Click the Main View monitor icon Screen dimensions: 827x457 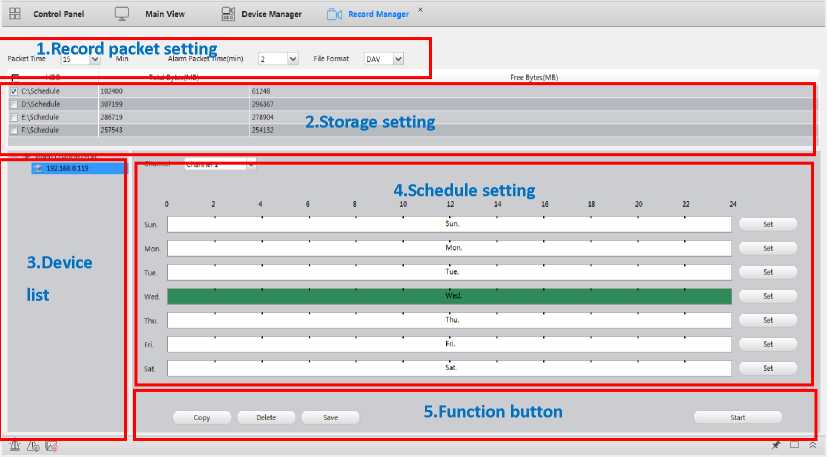coord(122,14)
